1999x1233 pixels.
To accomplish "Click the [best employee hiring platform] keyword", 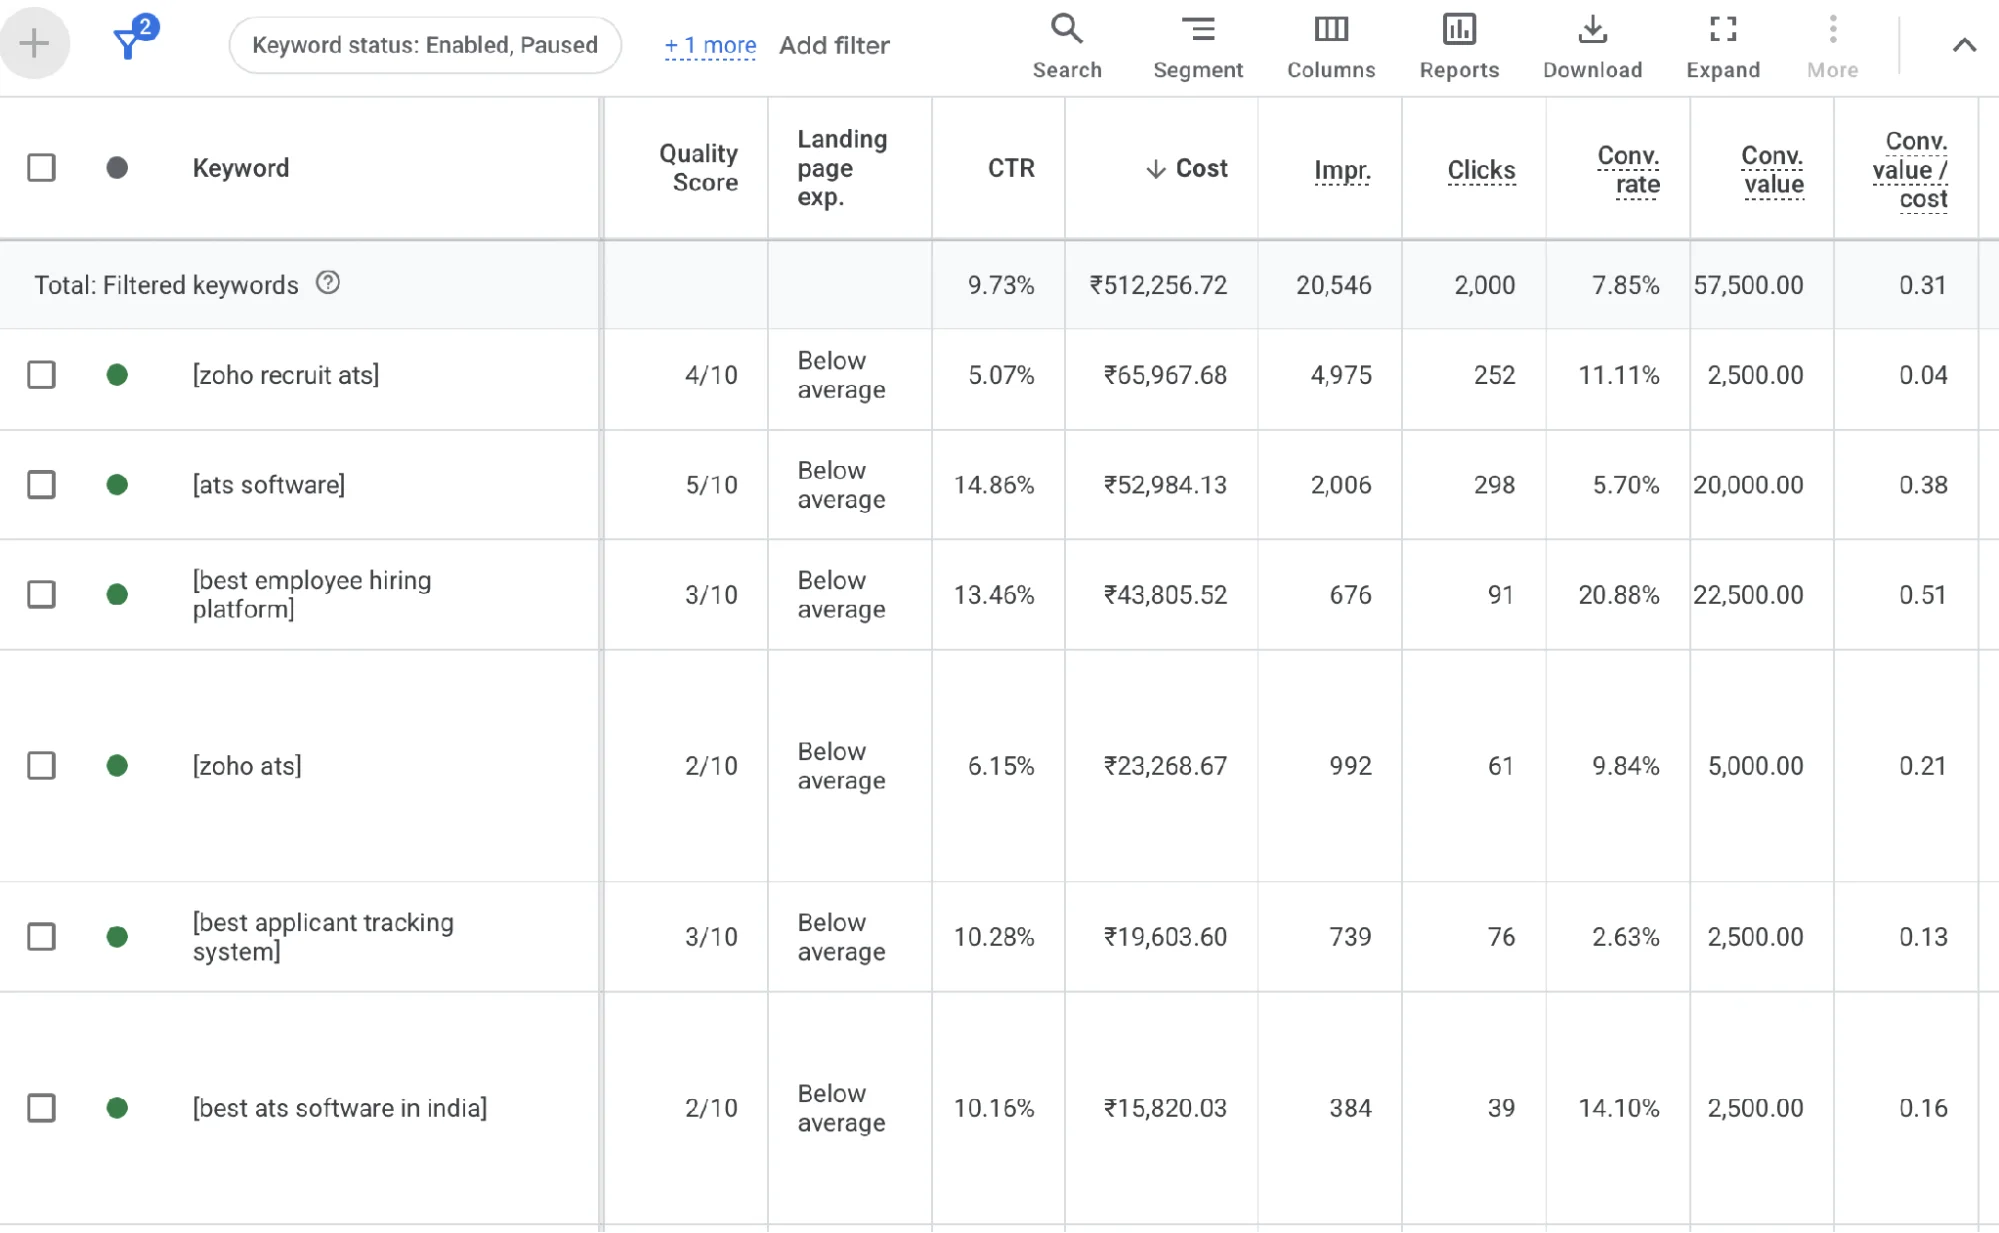I will click(312, 595).
